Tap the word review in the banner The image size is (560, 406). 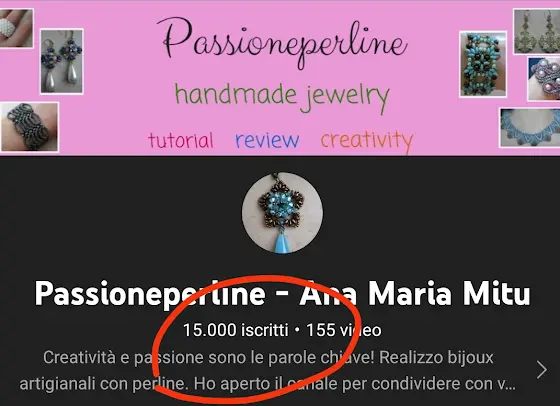point(267,141)
